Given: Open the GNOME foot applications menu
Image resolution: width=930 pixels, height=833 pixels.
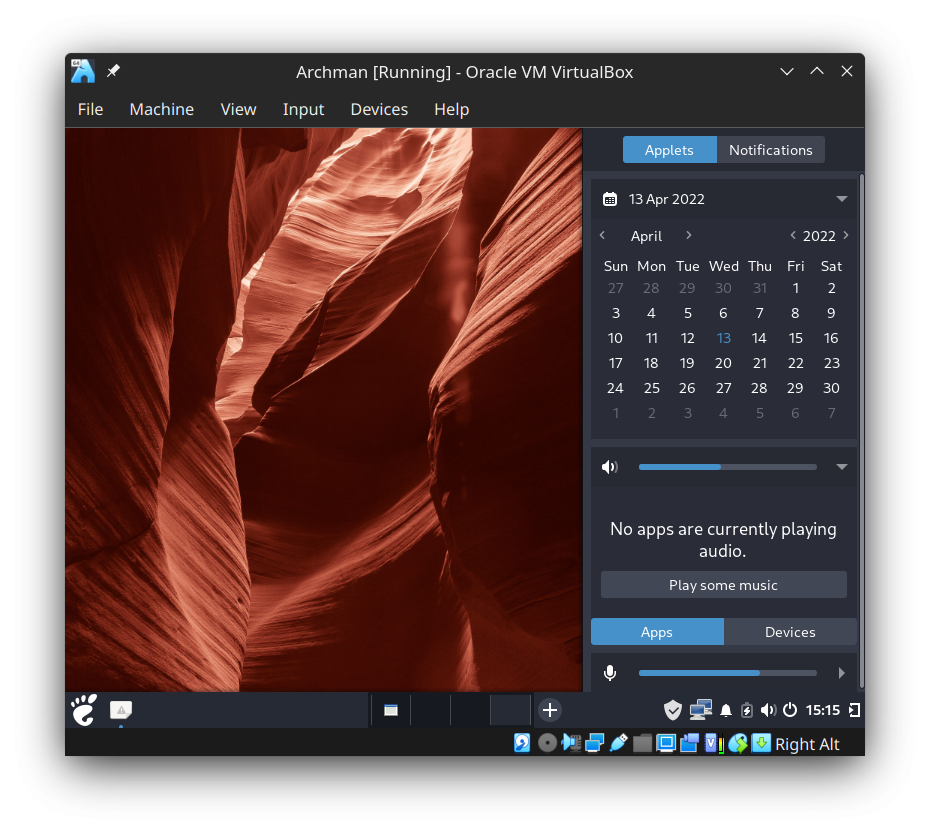Looking at the screenshot, I should click(x=84, y=710).
